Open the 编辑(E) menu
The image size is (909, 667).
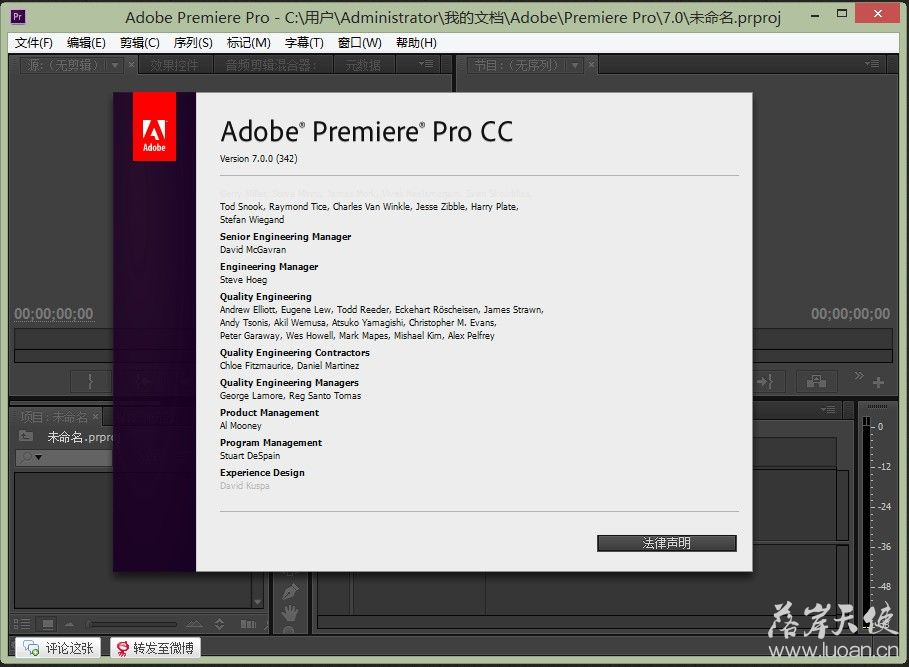(86, 42)
